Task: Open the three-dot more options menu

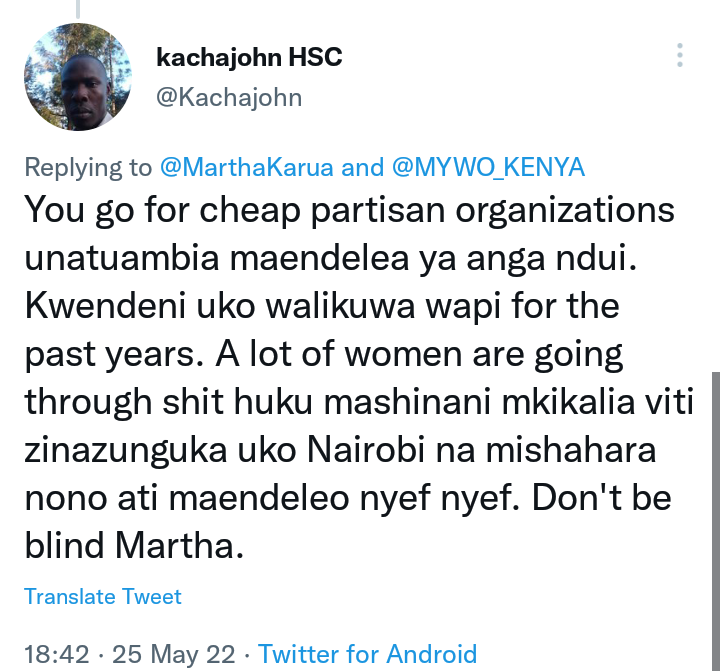Action: 680,56
